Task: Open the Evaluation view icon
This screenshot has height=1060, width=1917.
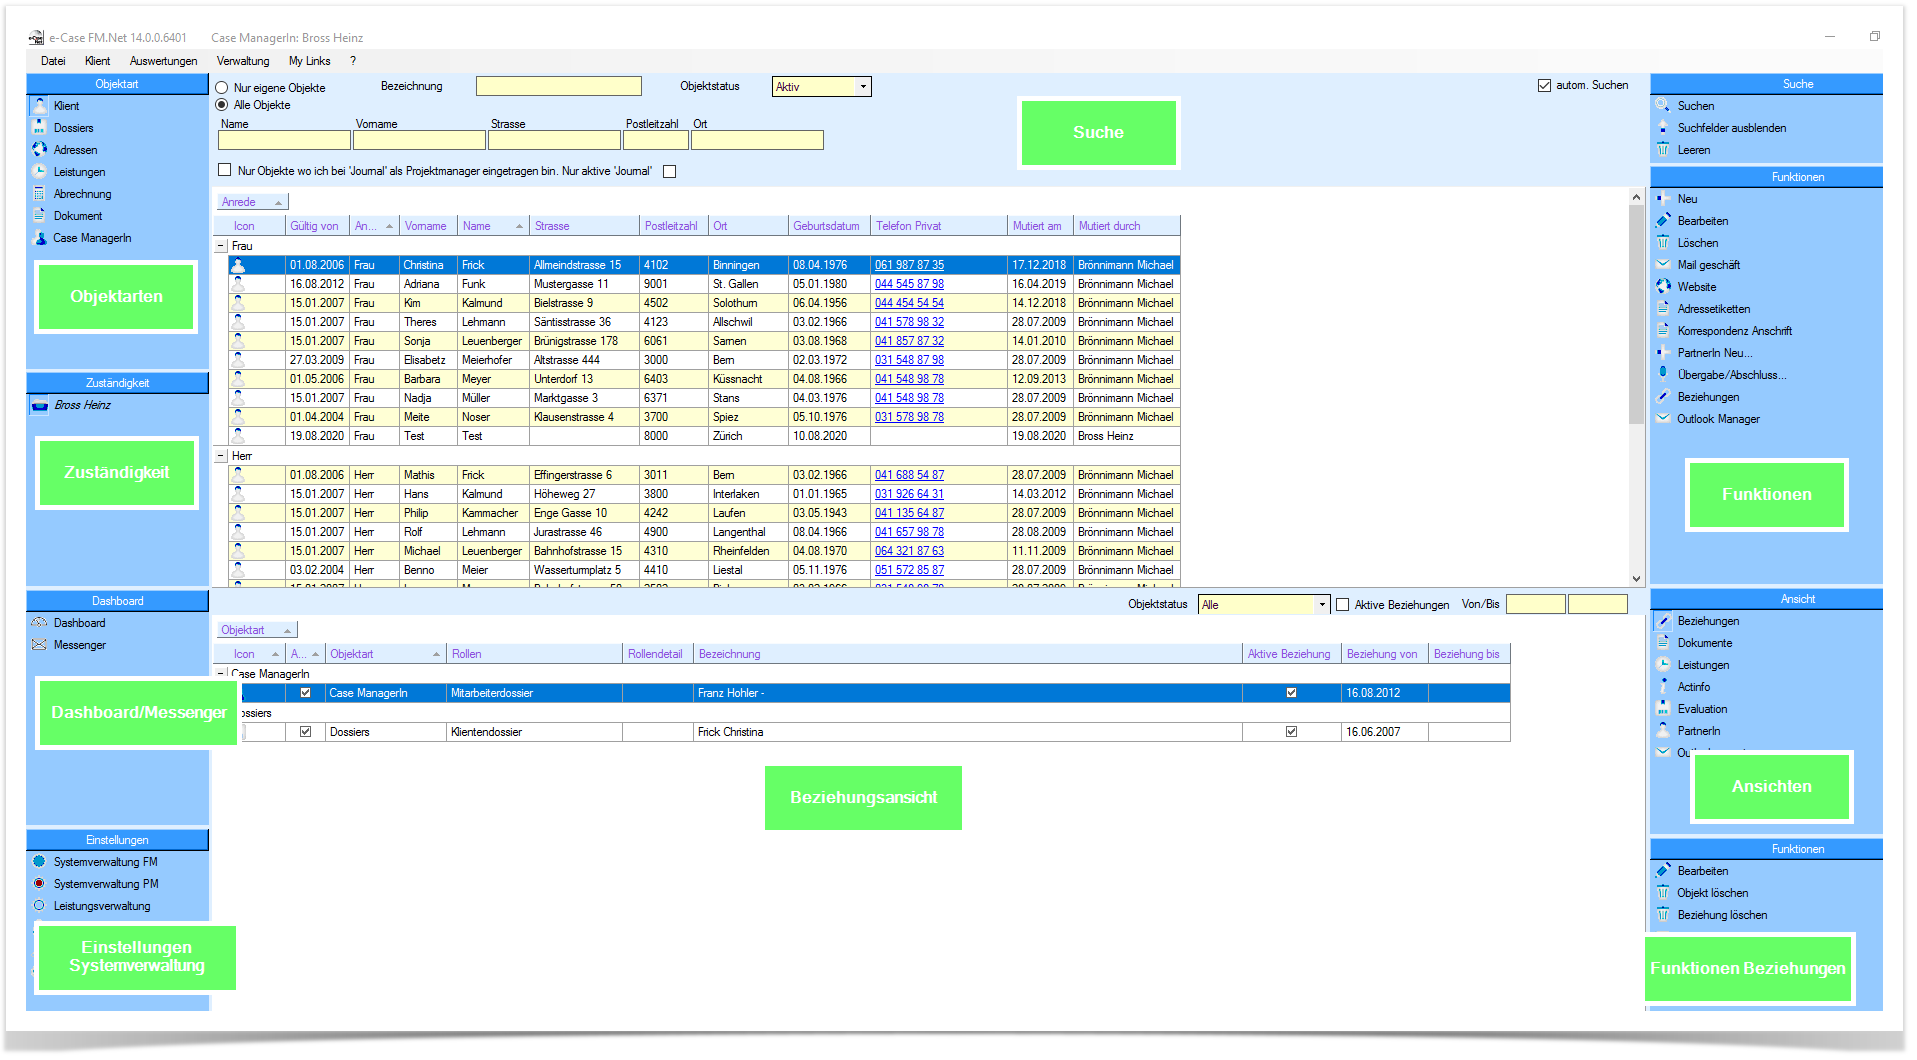Action: (x=1663, y=708)
